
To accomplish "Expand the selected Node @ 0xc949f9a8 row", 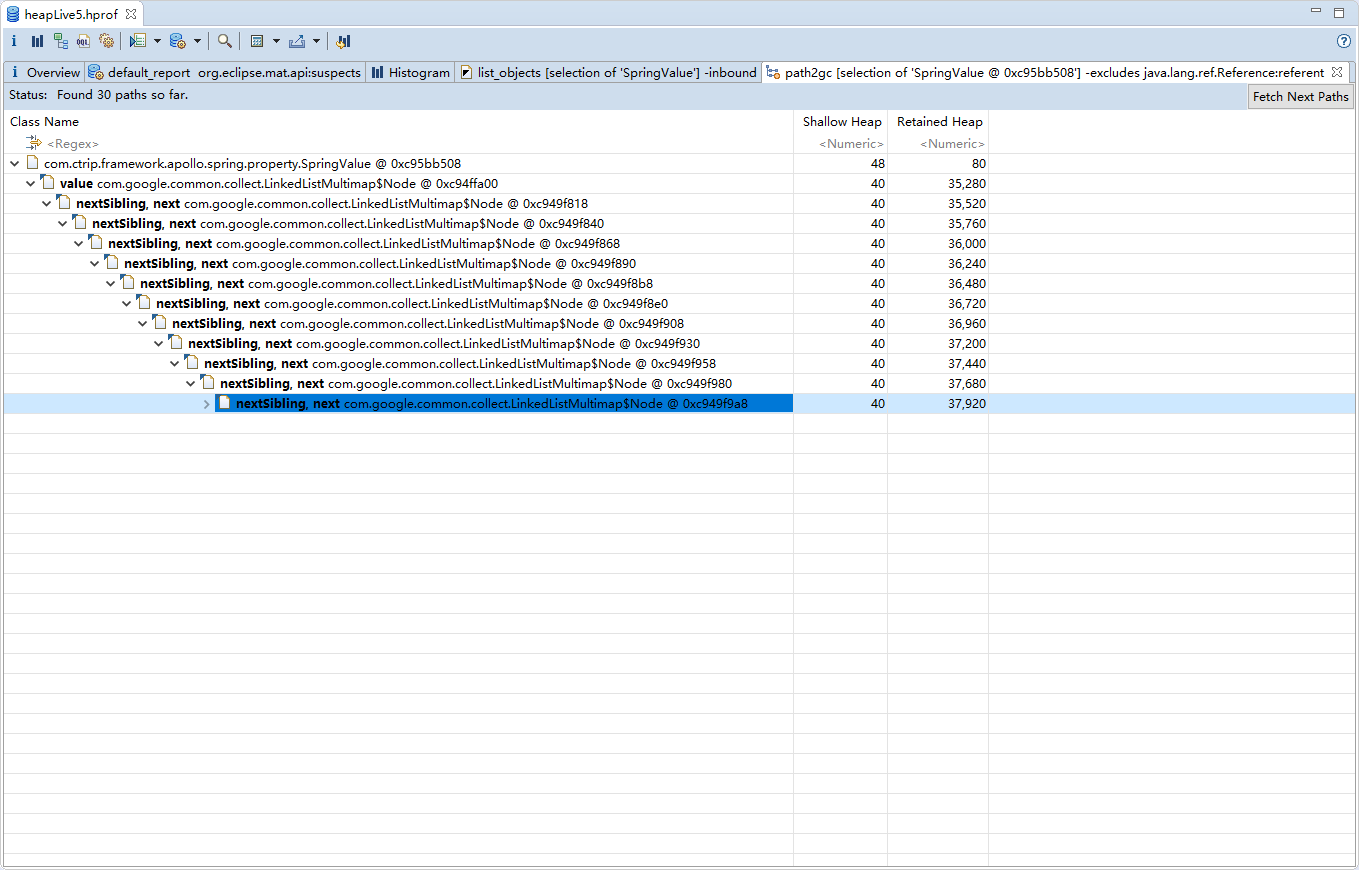I will coord(207,403).
